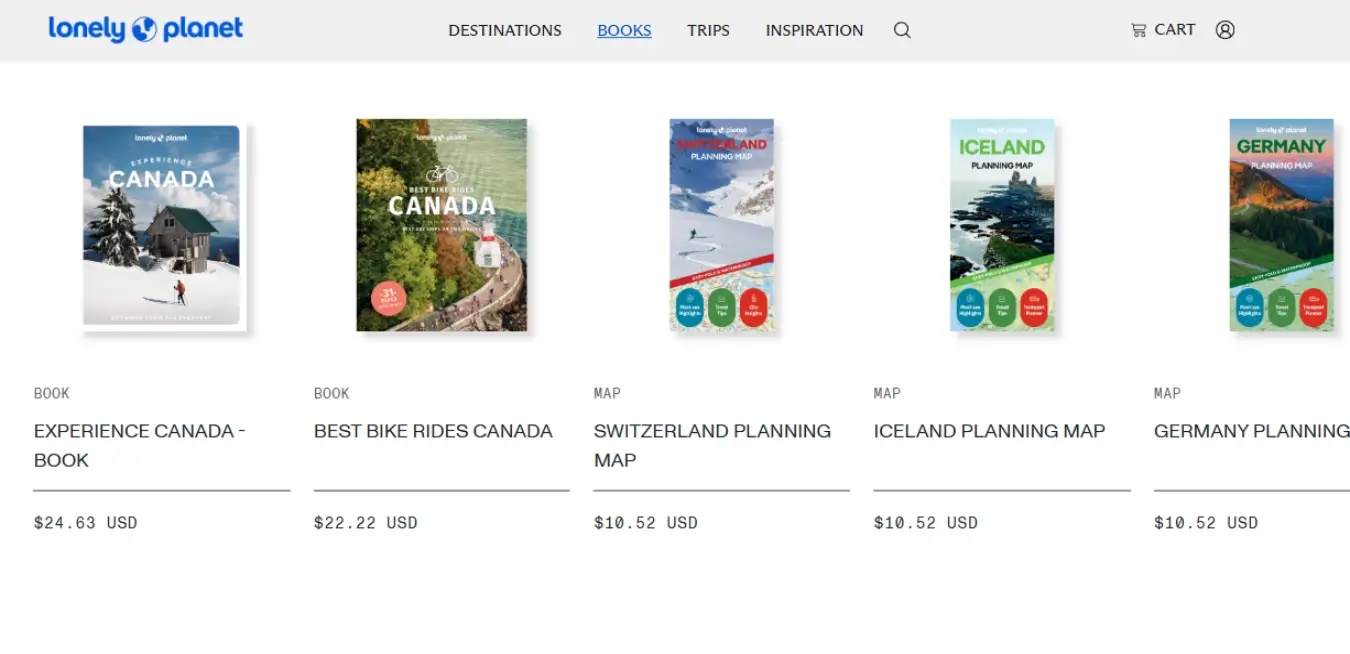
Task: Select the Books menu item
Action: [624, 30]
